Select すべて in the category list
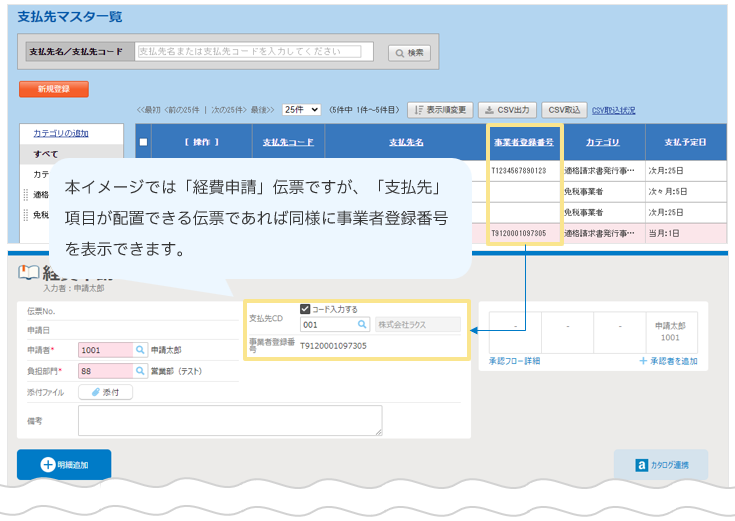Screen dimensions: 735x521 coord(46,154)
